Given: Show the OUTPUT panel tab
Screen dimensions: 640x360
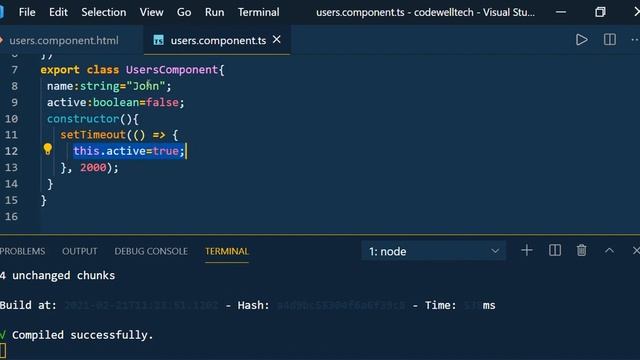Looking at the screenshot, I should [80, 251].
